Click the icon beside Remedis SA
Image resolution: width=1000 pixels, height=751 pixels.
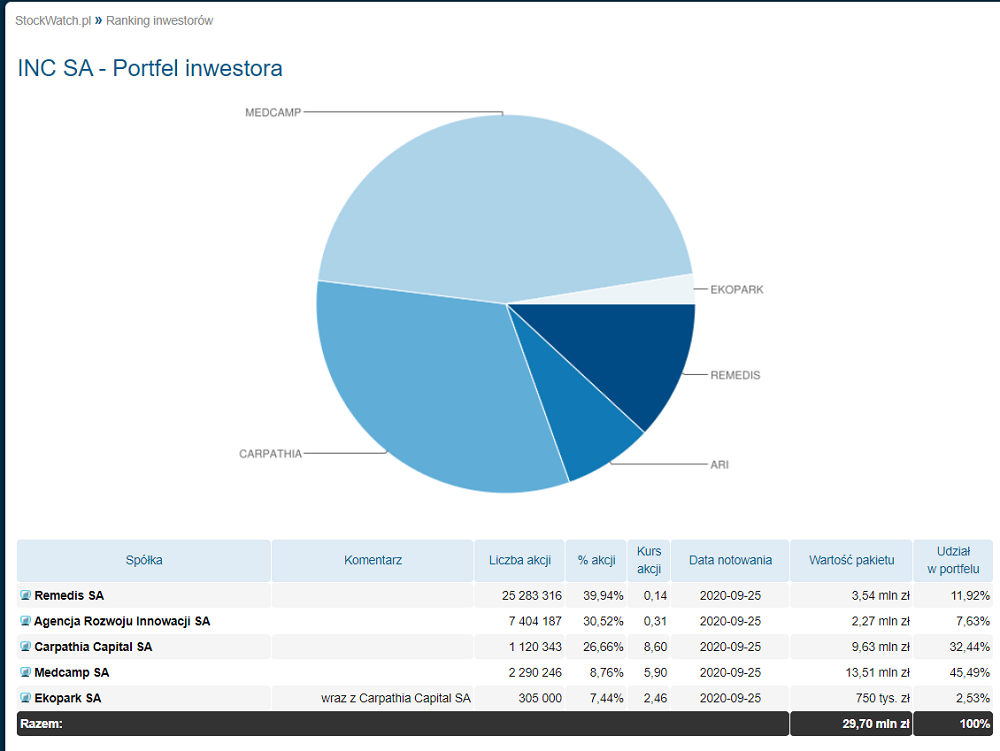point(26,595)
